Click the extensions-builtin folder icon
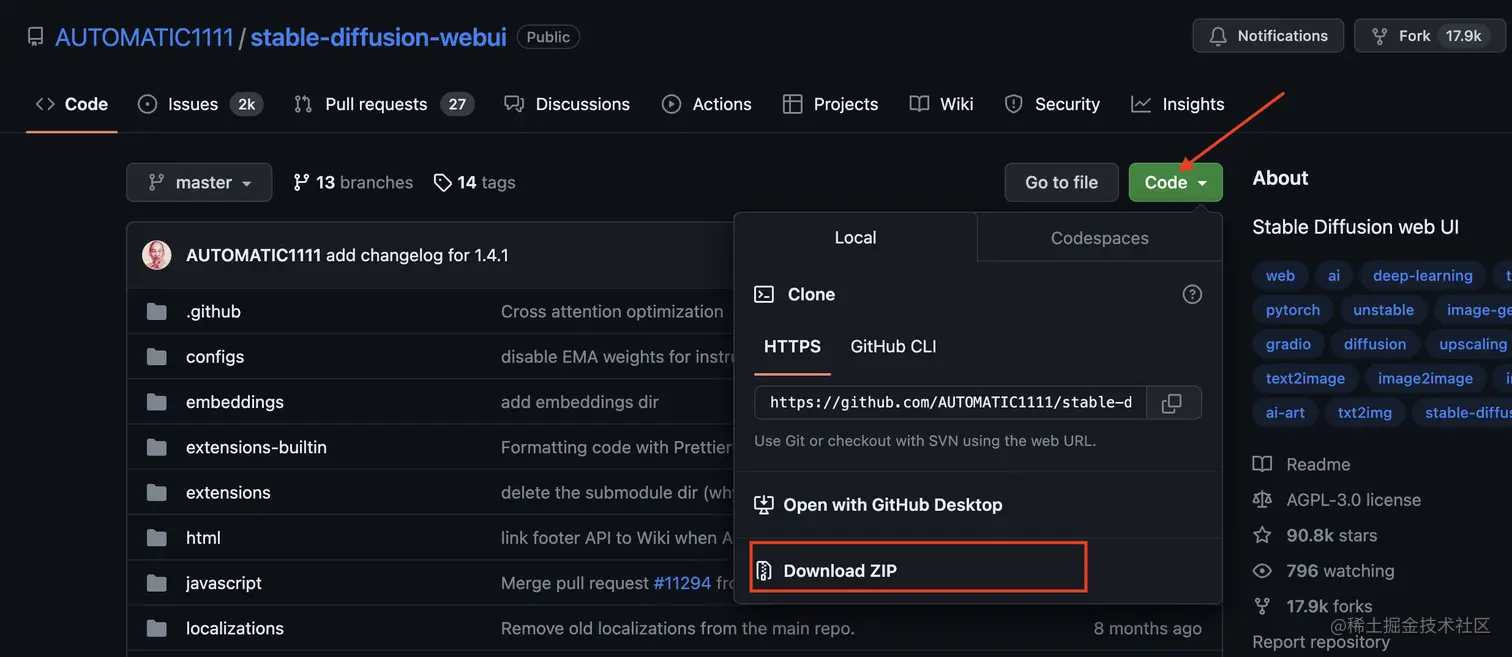Viewport: 1512px width, 657px height. [157, 447]
